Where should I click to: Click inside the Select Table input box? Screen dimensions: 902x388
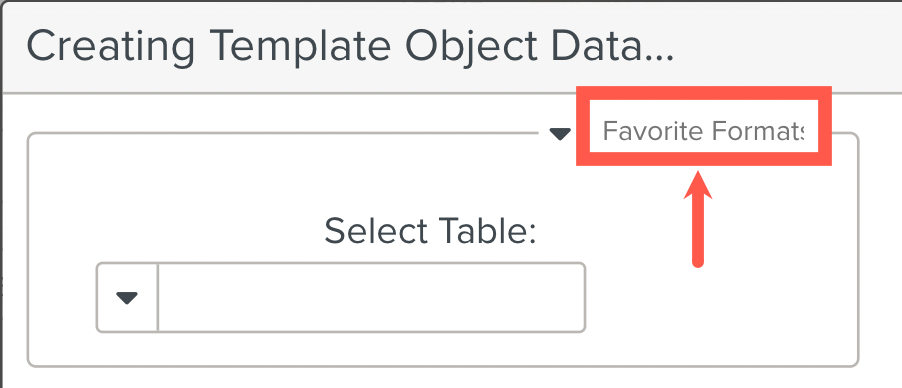click(372, 298)
